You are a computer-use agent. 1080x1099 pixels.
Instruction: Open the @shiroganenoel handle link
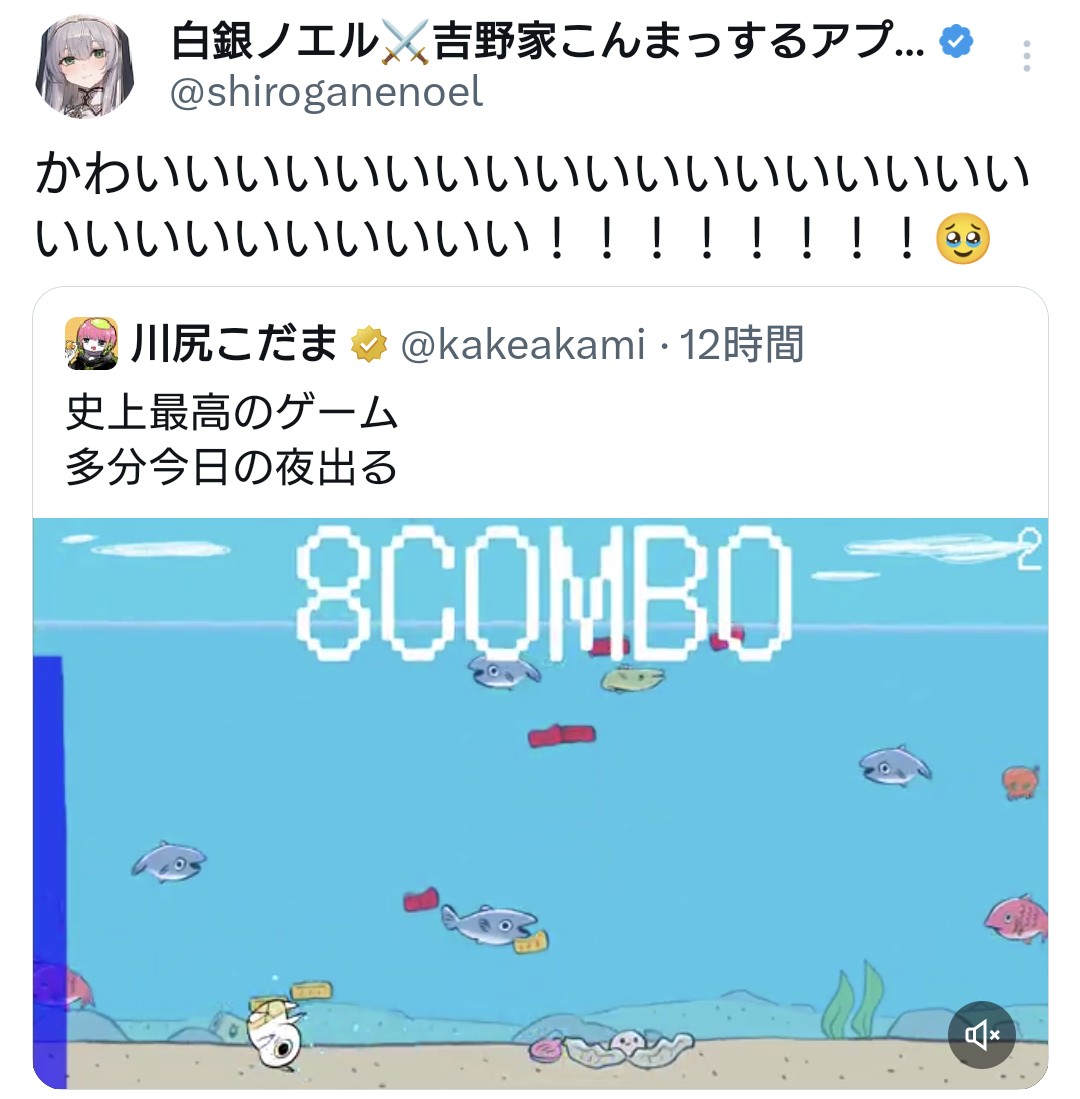coord(327,93)
